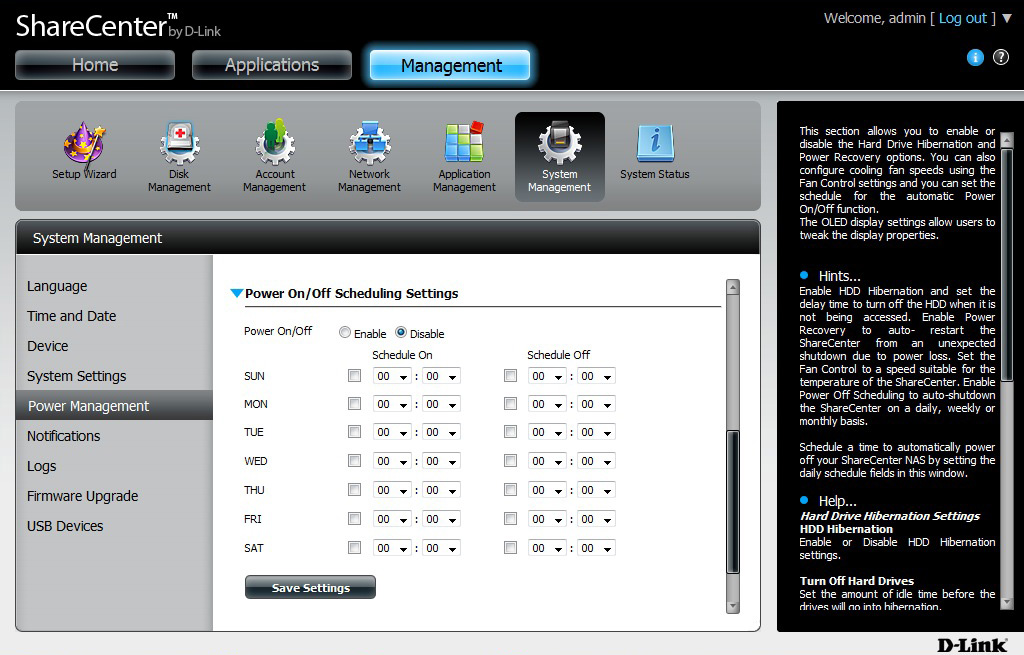Open FRI Schedule Off hour dropdown
This screenshot has width=1024, height=655.
coord(547,519)
